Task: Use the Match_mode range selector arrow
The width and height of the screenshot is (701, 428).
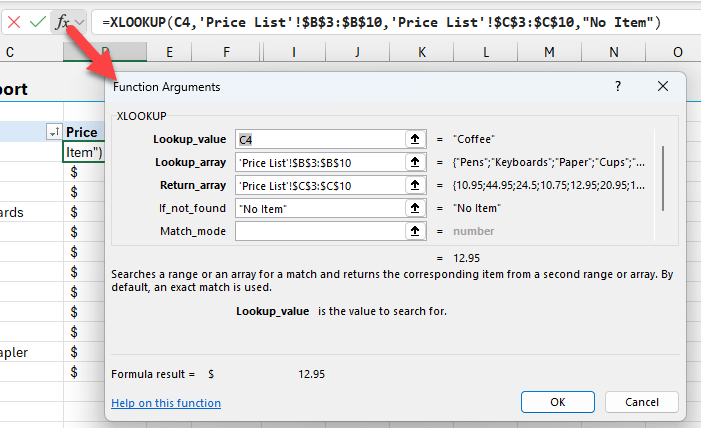Action: point(415,231)
